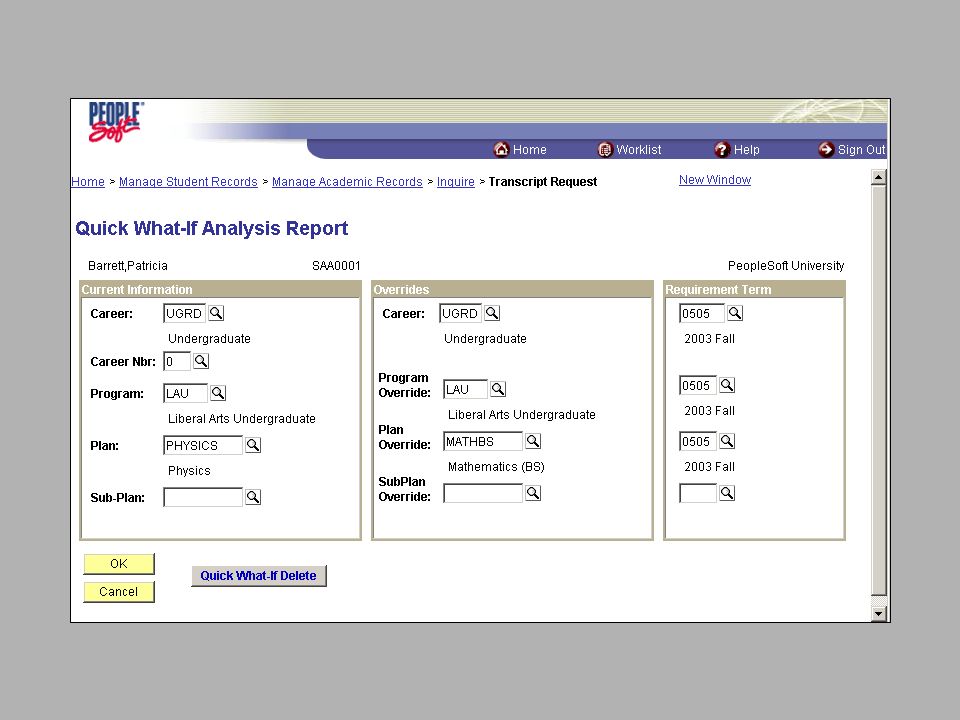This screenshot has height=720, width=960.
Task: Click the student ID SAA0001
Action: pos(336,266)
